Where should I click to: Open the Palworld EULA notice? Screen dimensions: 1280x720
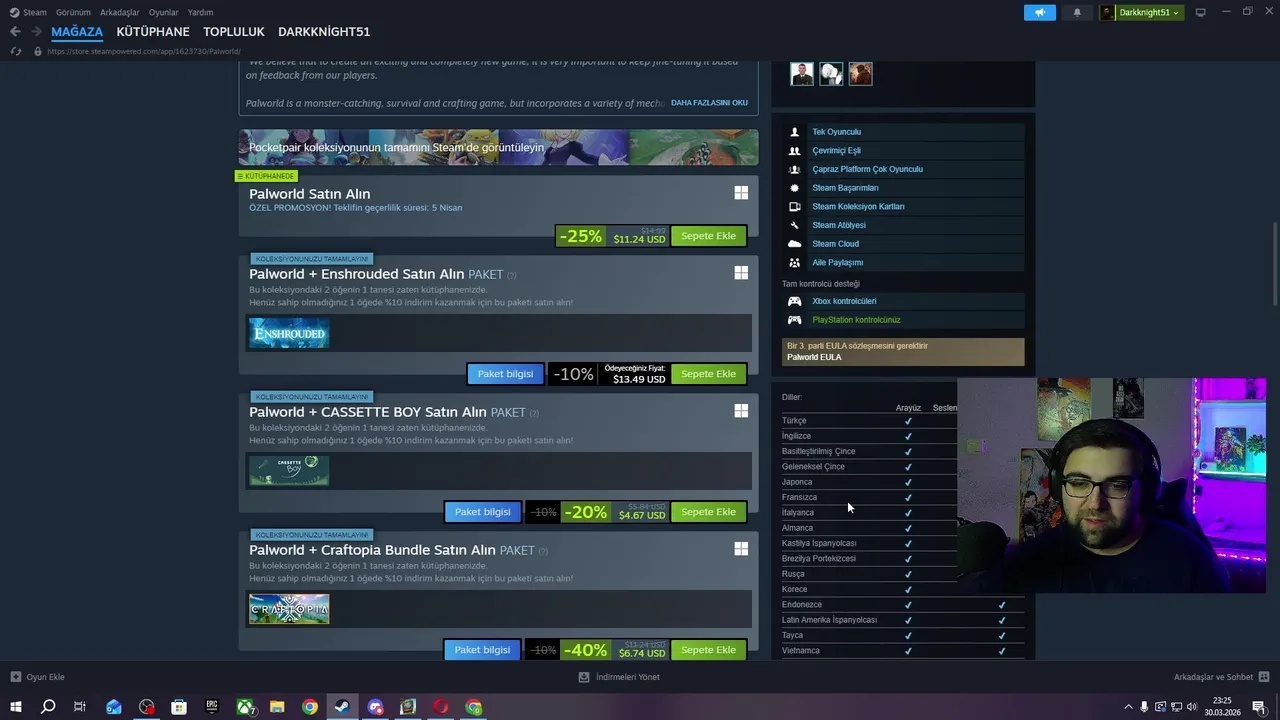pos(903,351)
